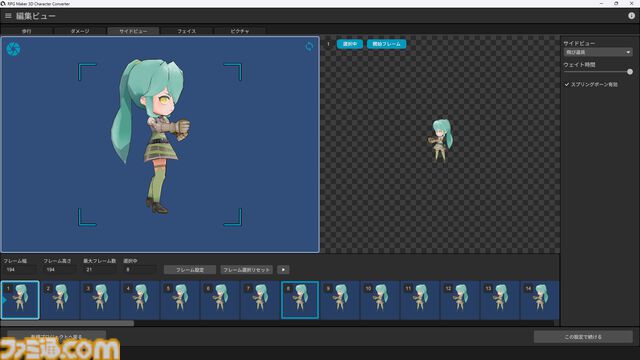Select frame thumbnail 1
The image size is (640, 360).
point(20,300)
